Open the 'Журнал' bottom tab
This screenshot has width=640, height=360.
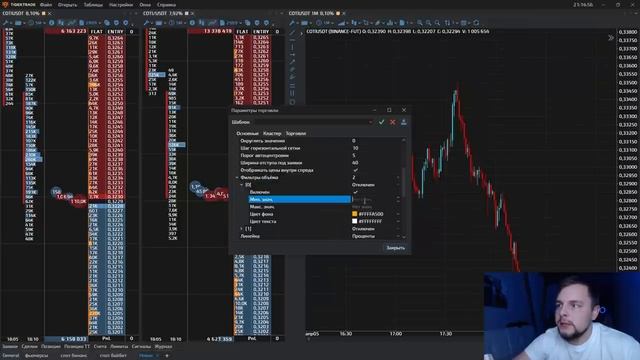(163, 347)
